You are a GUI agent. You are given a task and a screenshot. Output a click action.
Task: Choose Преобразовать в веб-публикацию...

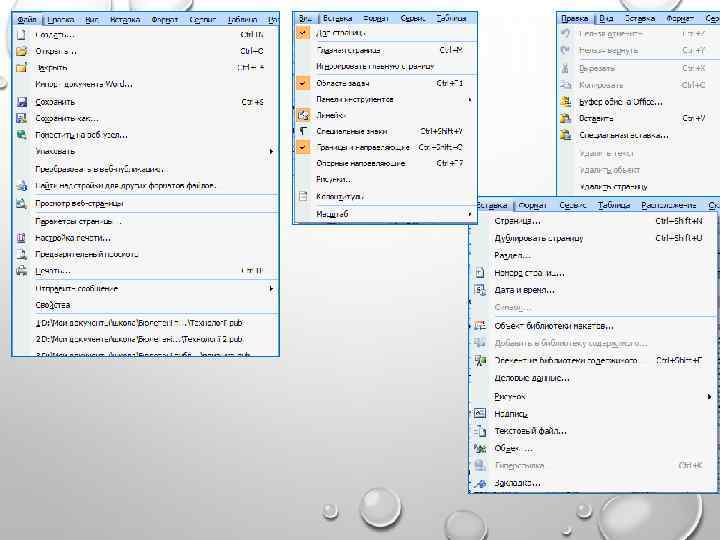100,169
